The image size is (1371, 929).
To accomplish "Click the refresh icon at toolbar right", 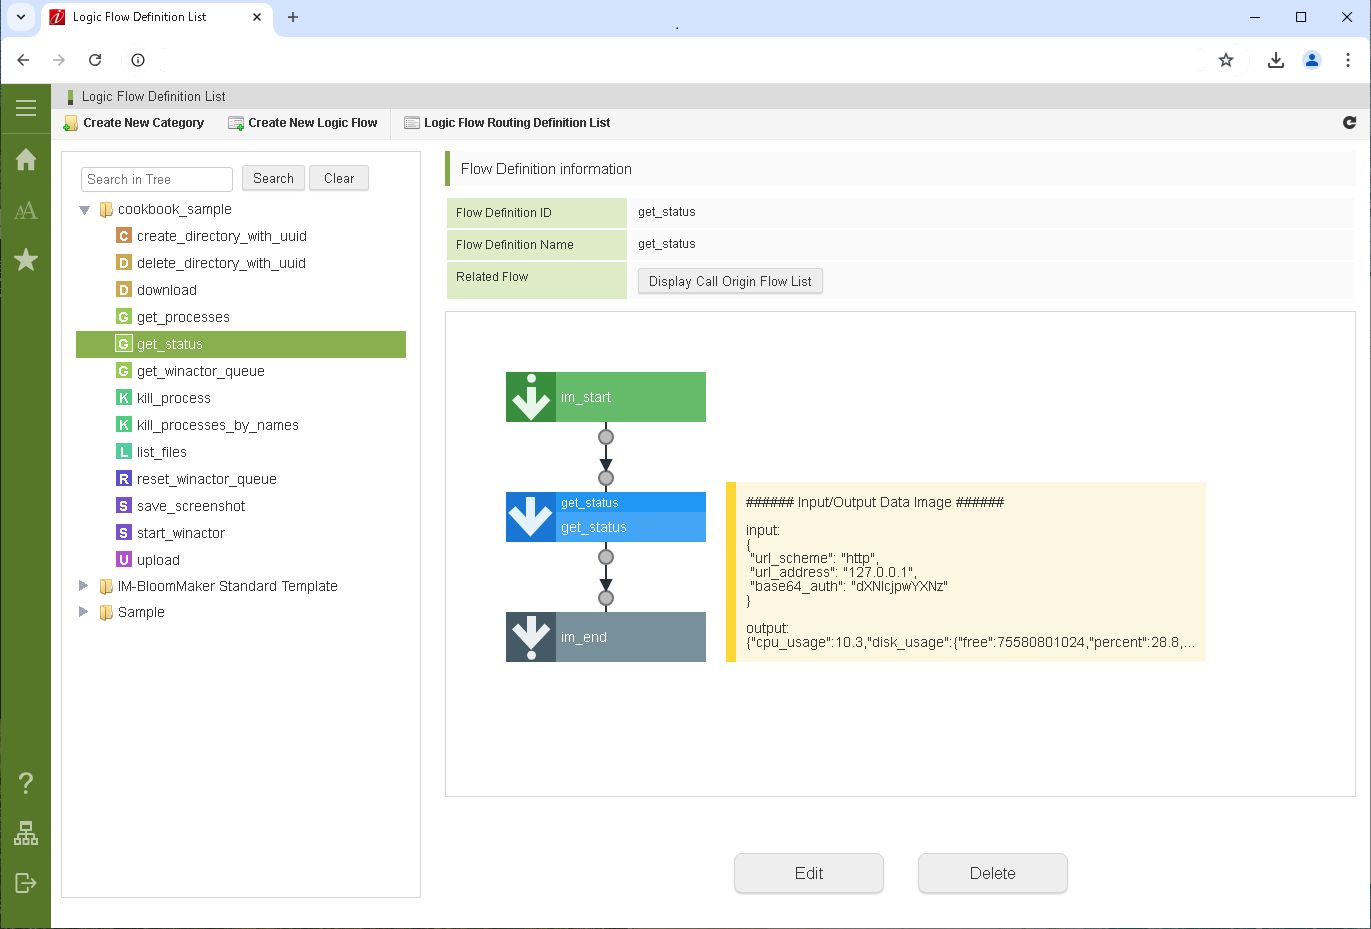I will (1349, 122).
